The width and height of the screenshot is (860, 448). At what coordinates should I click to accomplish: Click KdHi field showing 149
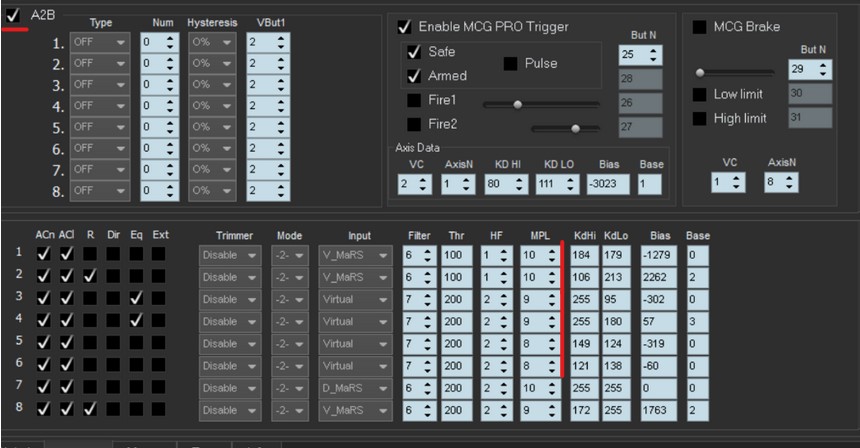point(584,344)
